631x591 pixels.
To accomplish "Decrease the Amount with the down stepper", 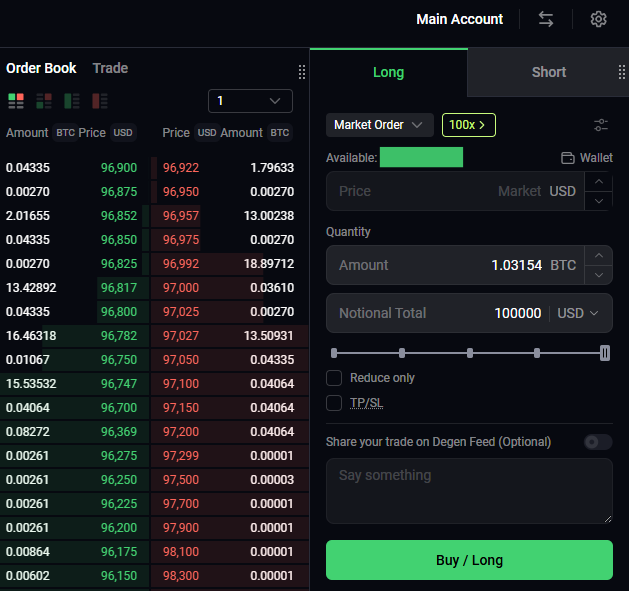I will coord(599,275).
